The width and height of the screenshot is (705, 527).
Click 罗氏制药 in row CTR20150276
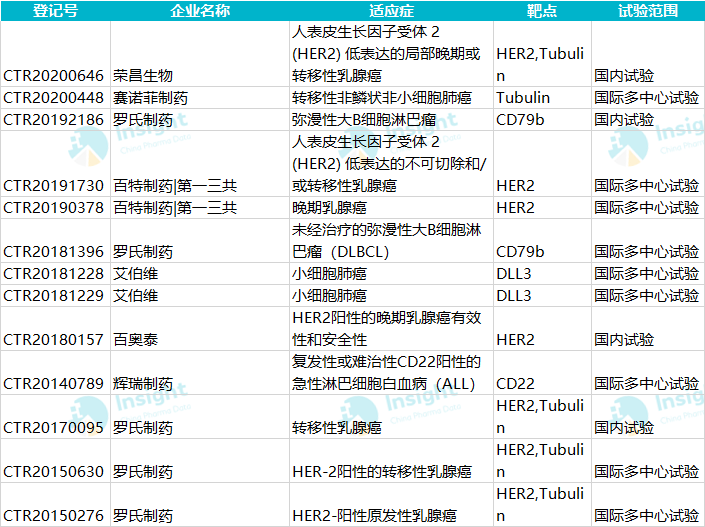143,516
